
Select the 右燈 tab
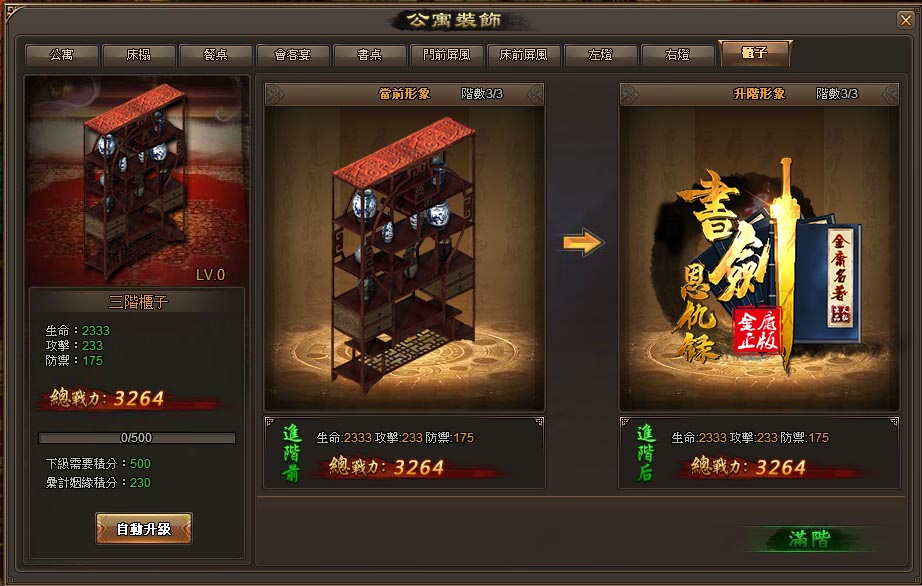(x=677, y=55)
